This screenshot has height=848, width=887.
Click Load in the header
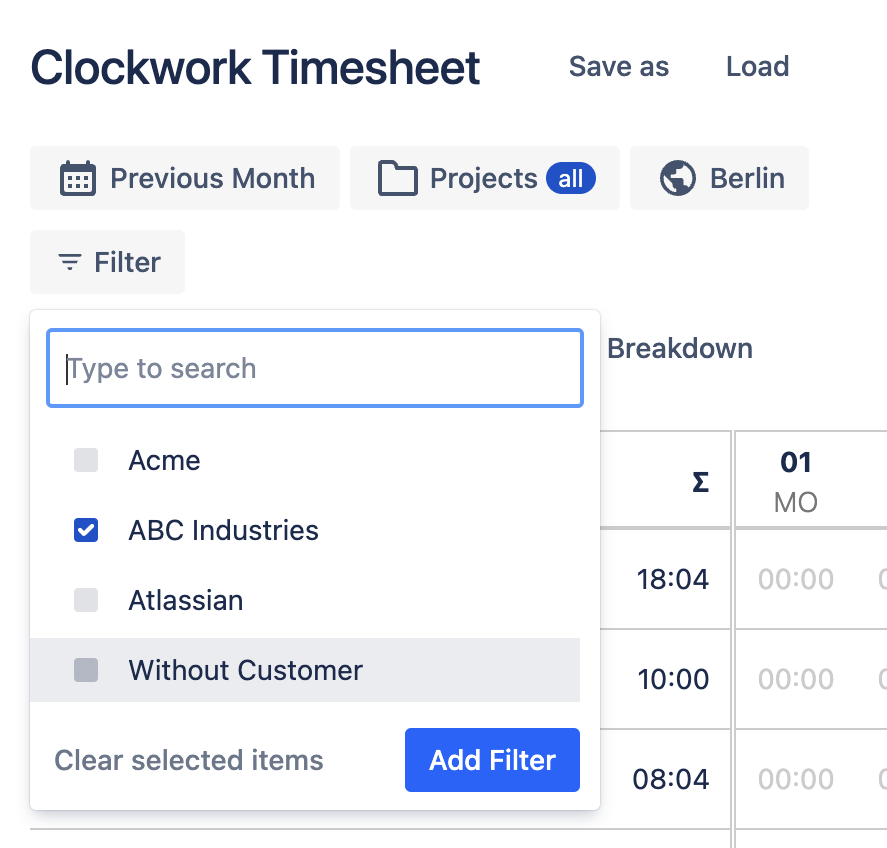click(x=757, y=67)
